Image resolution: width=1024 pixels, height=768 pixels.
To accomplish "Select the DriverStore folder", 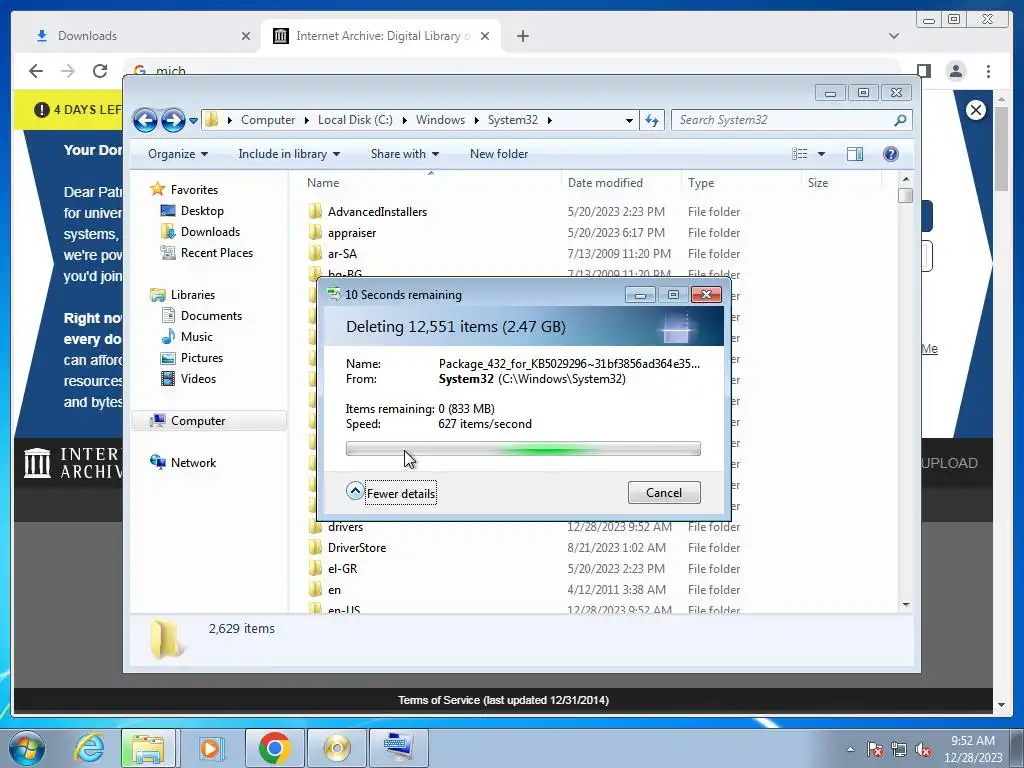I will (x=357, y=548).
